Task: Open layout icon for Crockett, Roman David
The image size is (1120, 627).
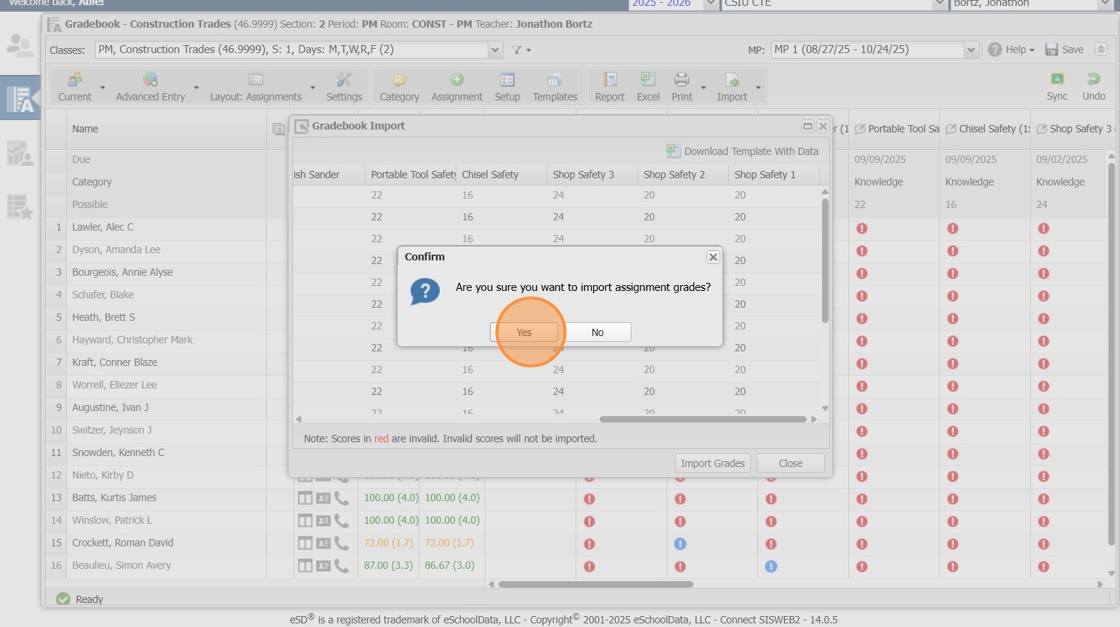Action: 305,543
